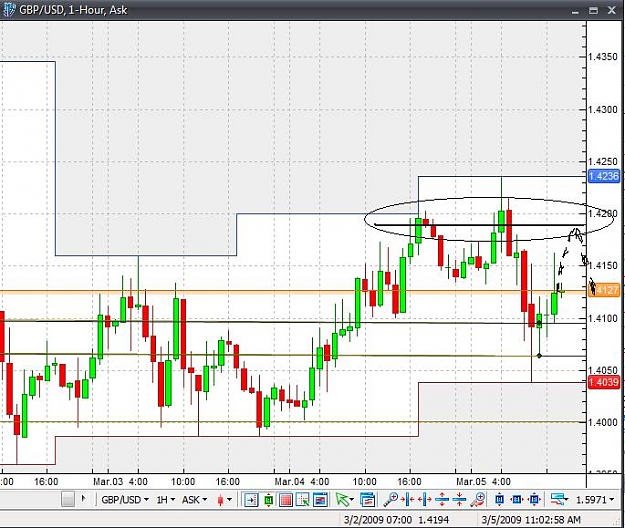Viewport: 625px width, 528px height.
Task: Click the chart window snapshot icon
Action: pyautogui.click(x=320, y=499)
